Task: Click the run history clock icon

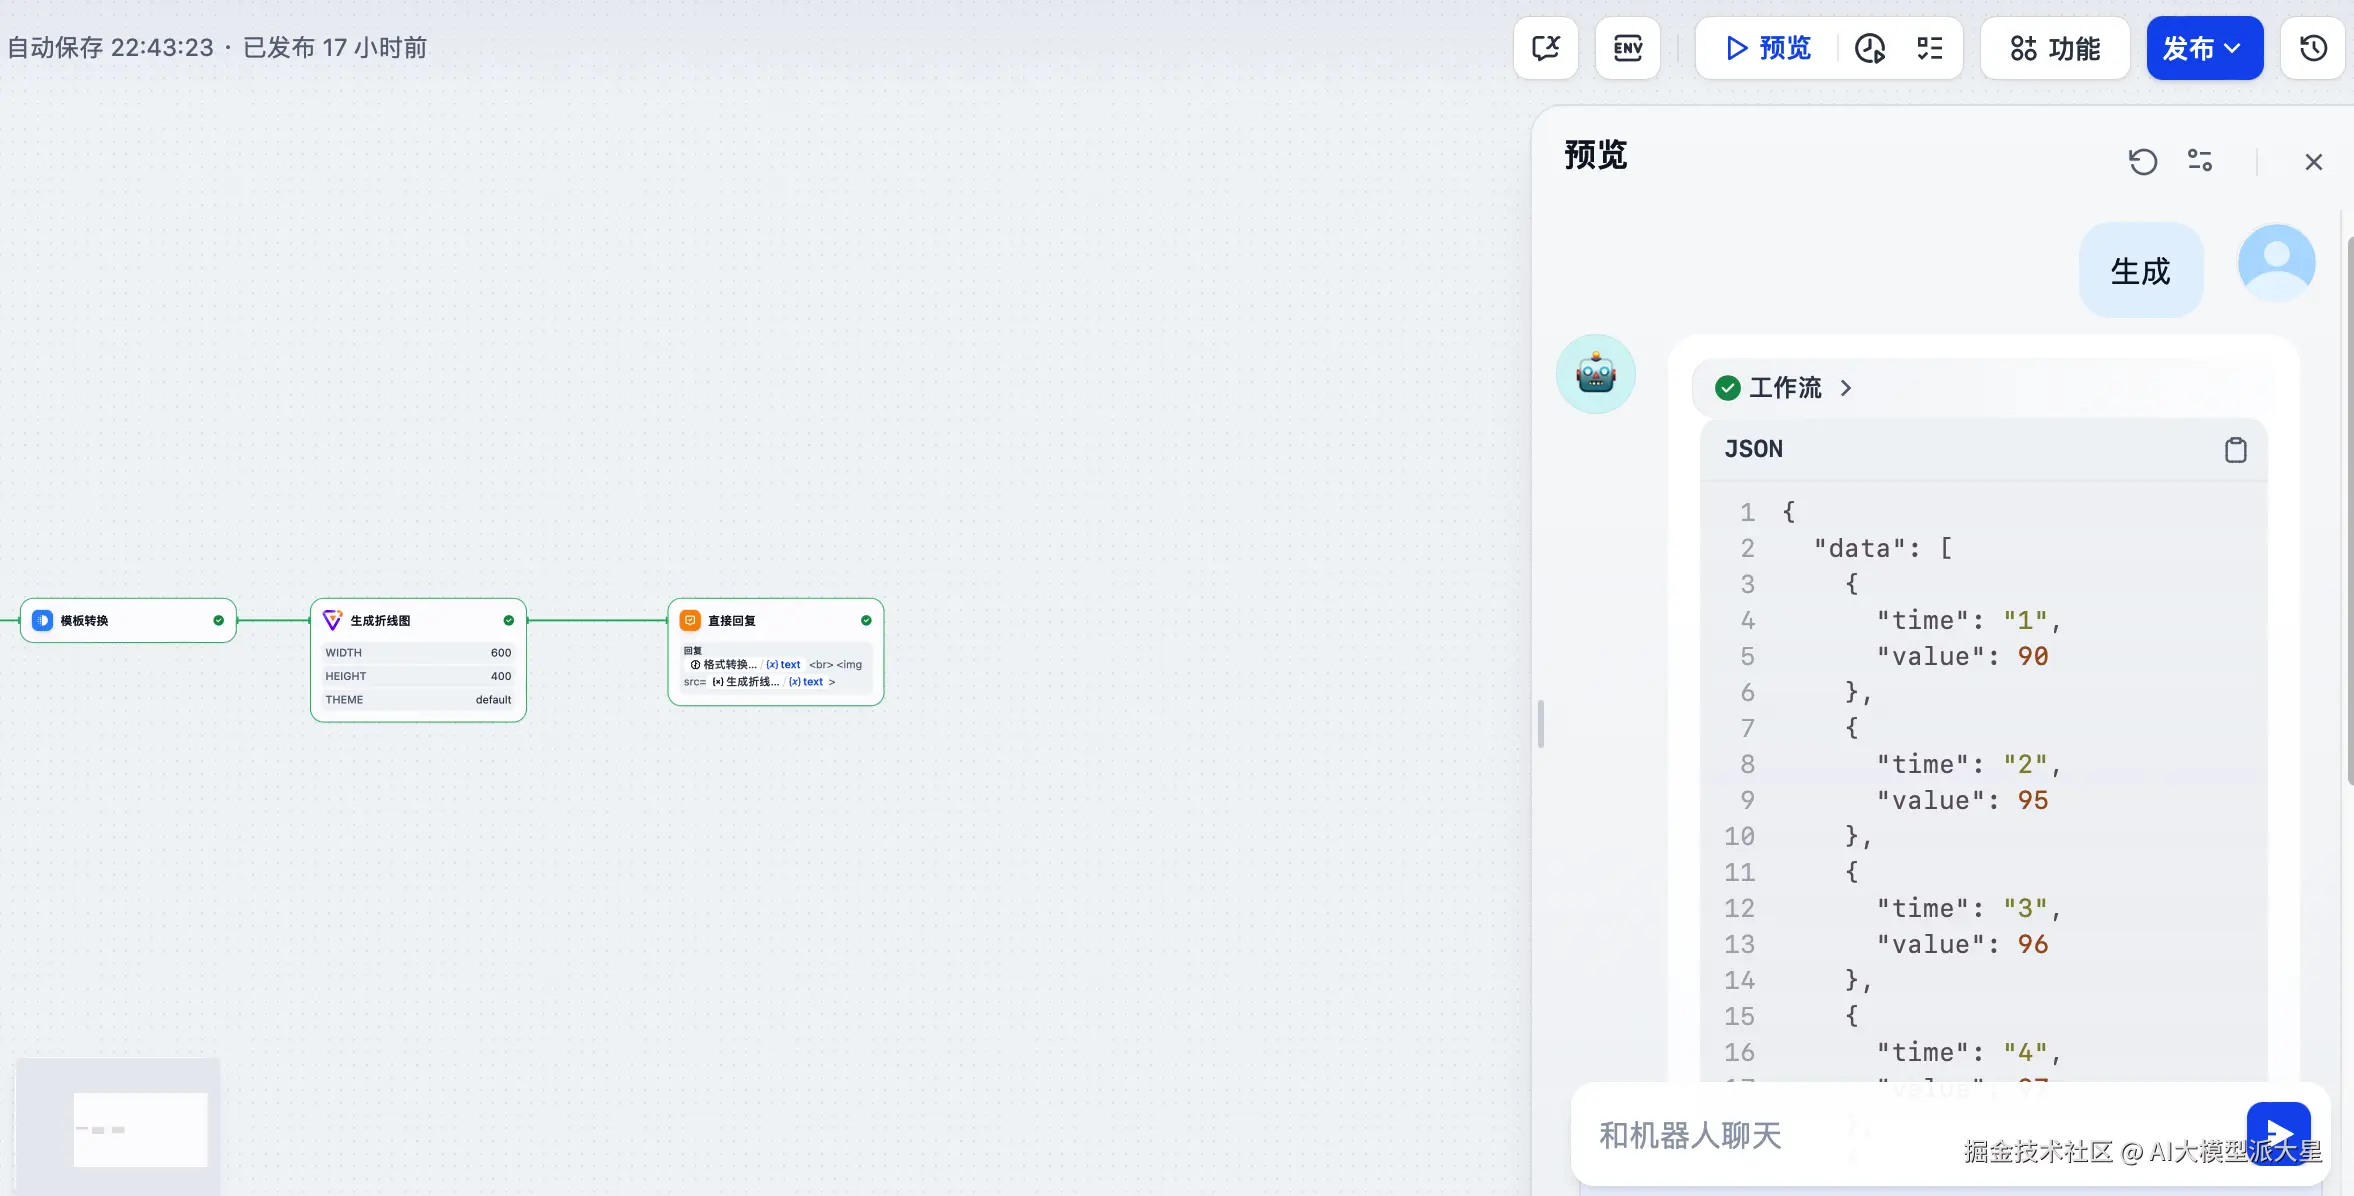Action: pyautogui.click(x=1870, y=48)
